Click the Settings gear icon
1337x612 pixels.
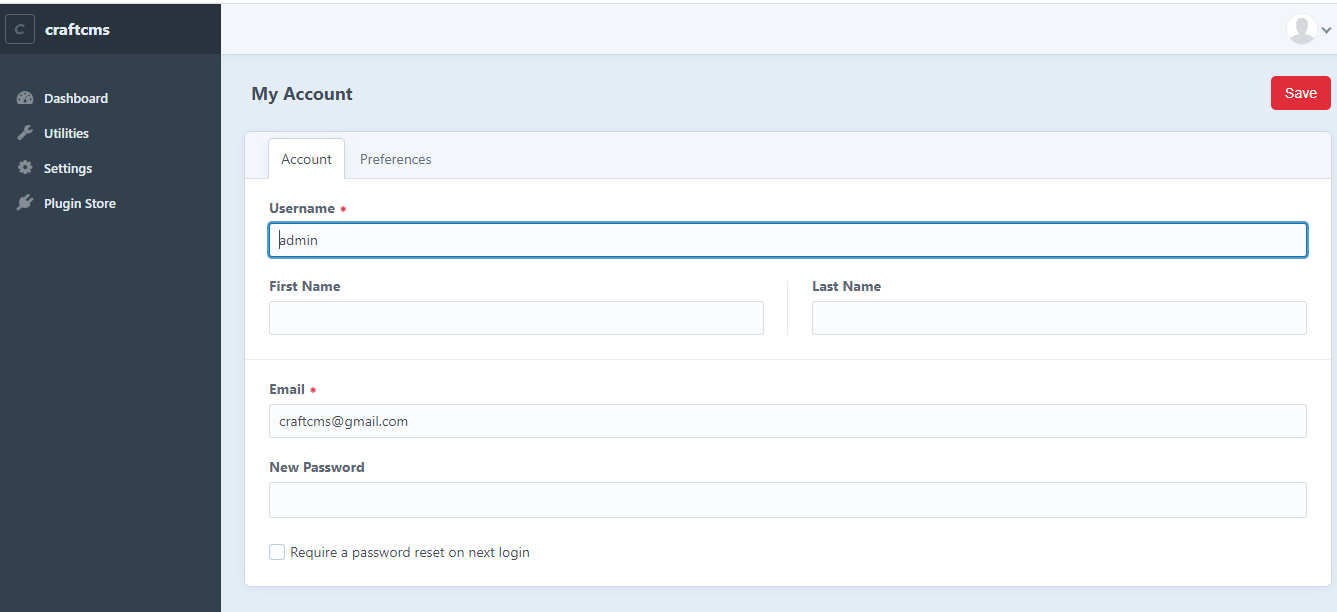pyautogui.click(x=25, y=168)
